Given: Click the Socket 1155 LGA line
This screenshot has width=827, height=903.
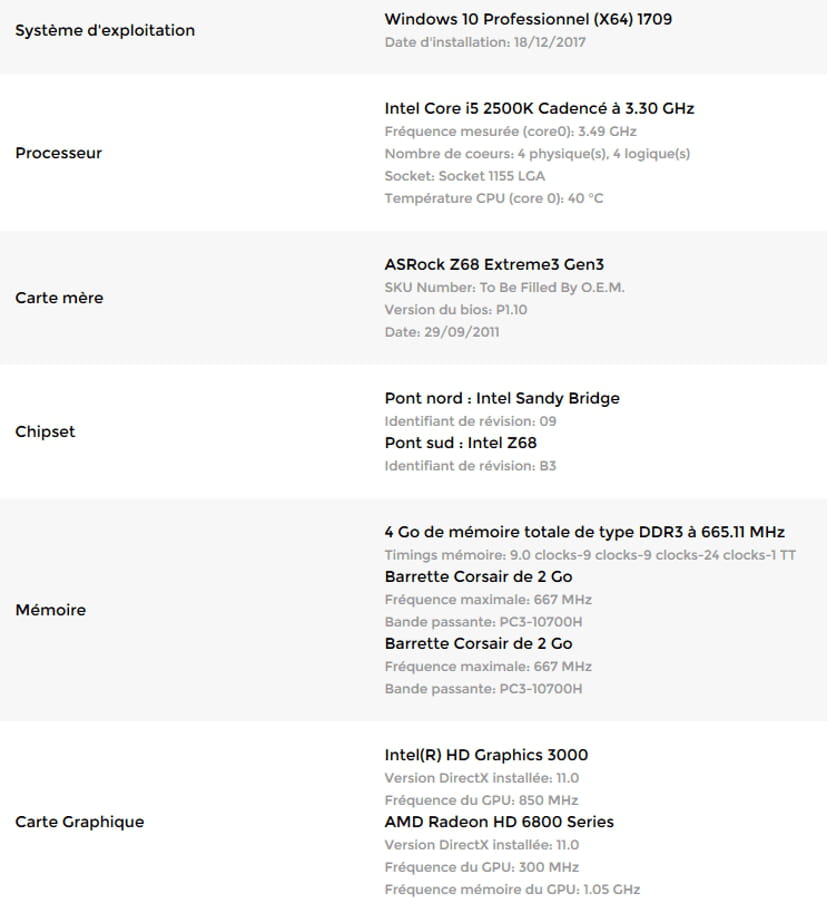Looking at the screenshot, I should (464, 176).
